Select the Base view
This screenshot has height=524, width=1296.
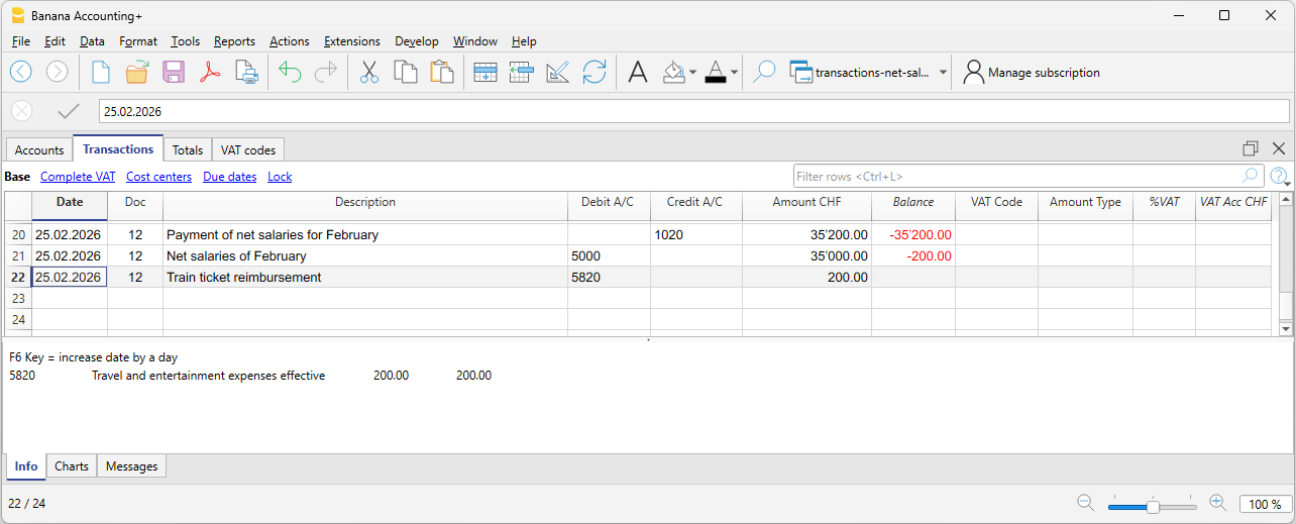tap(17, 177)
